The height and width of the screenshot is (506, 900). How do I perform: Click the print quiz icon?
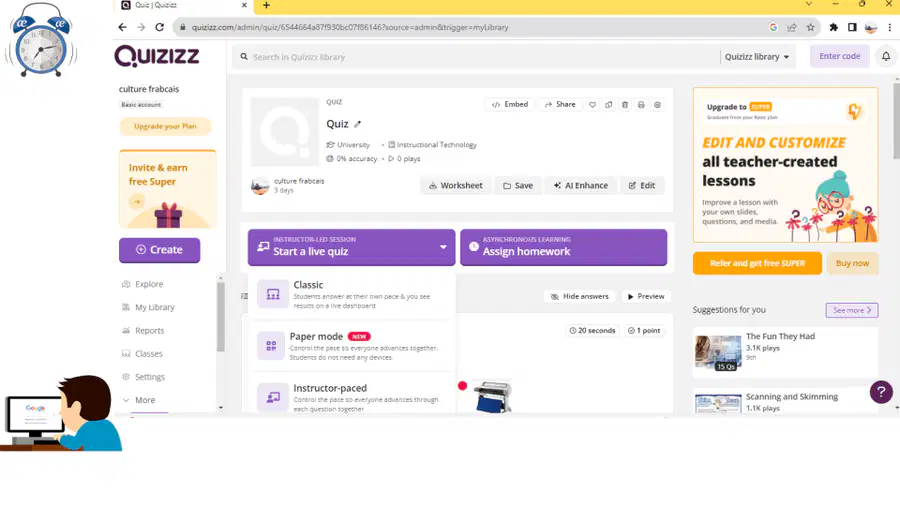[x=641, y=104]
